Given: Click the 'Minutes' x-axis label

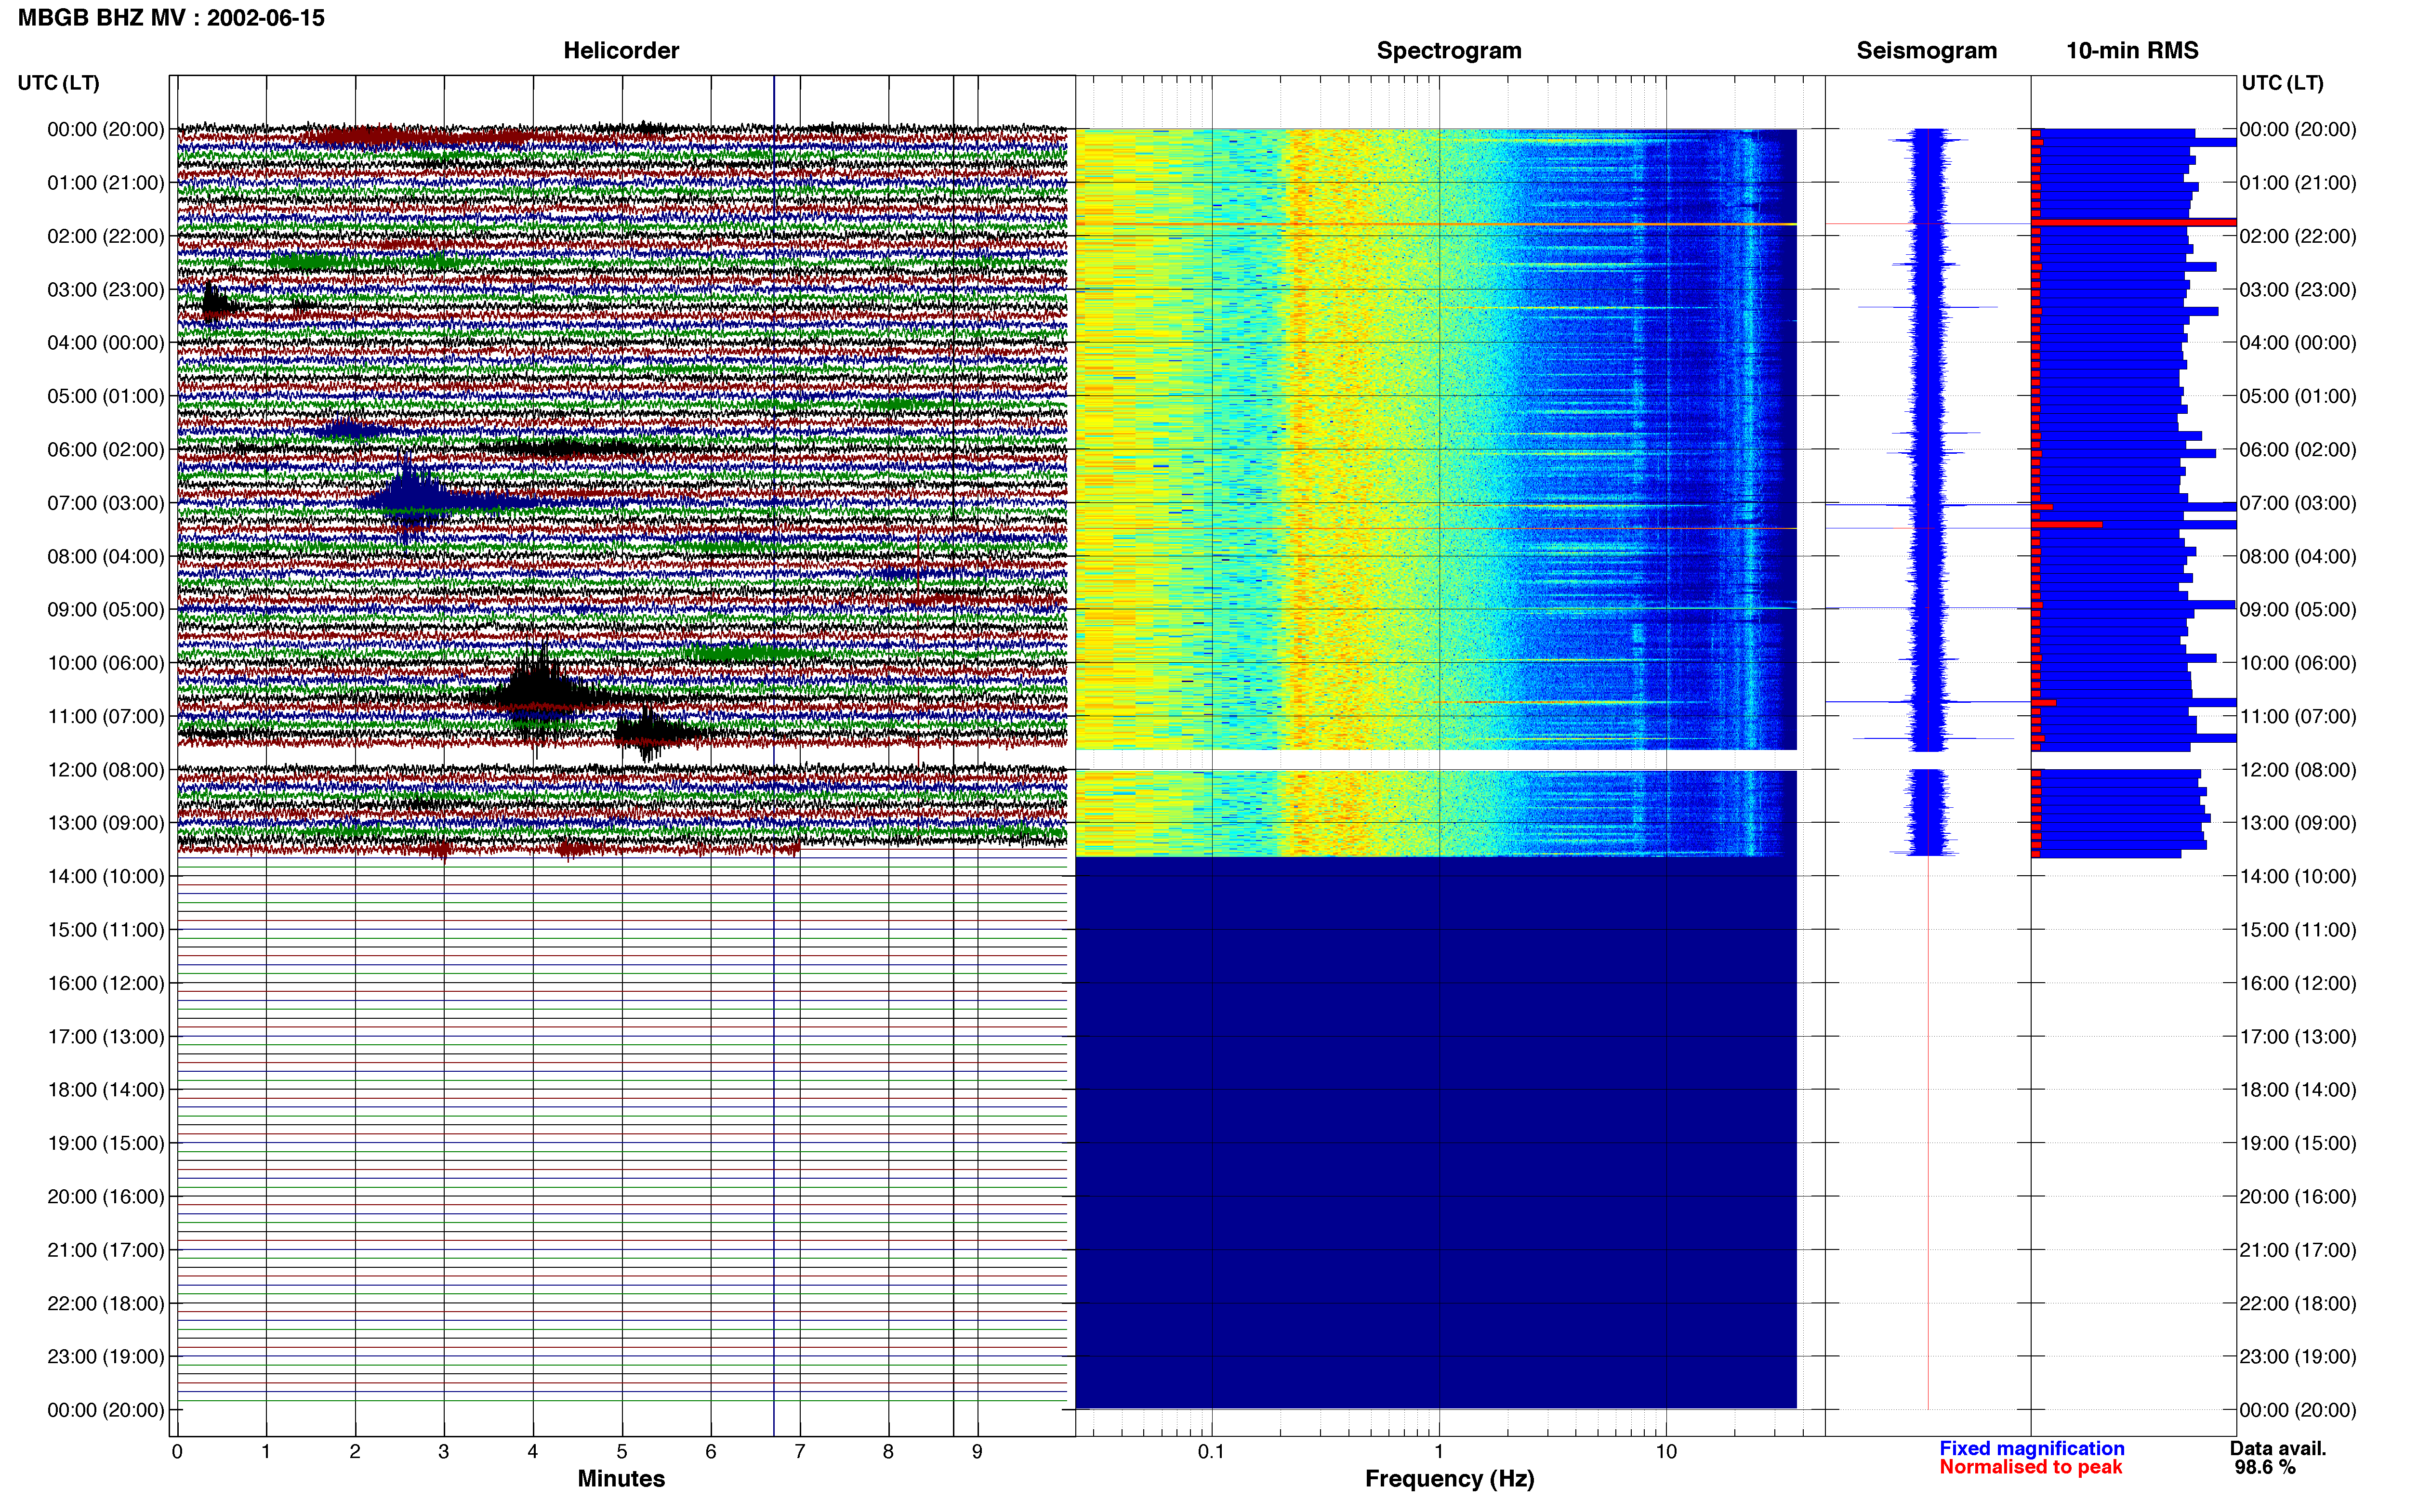Looking at the screenshot, I should point(621,1478).
